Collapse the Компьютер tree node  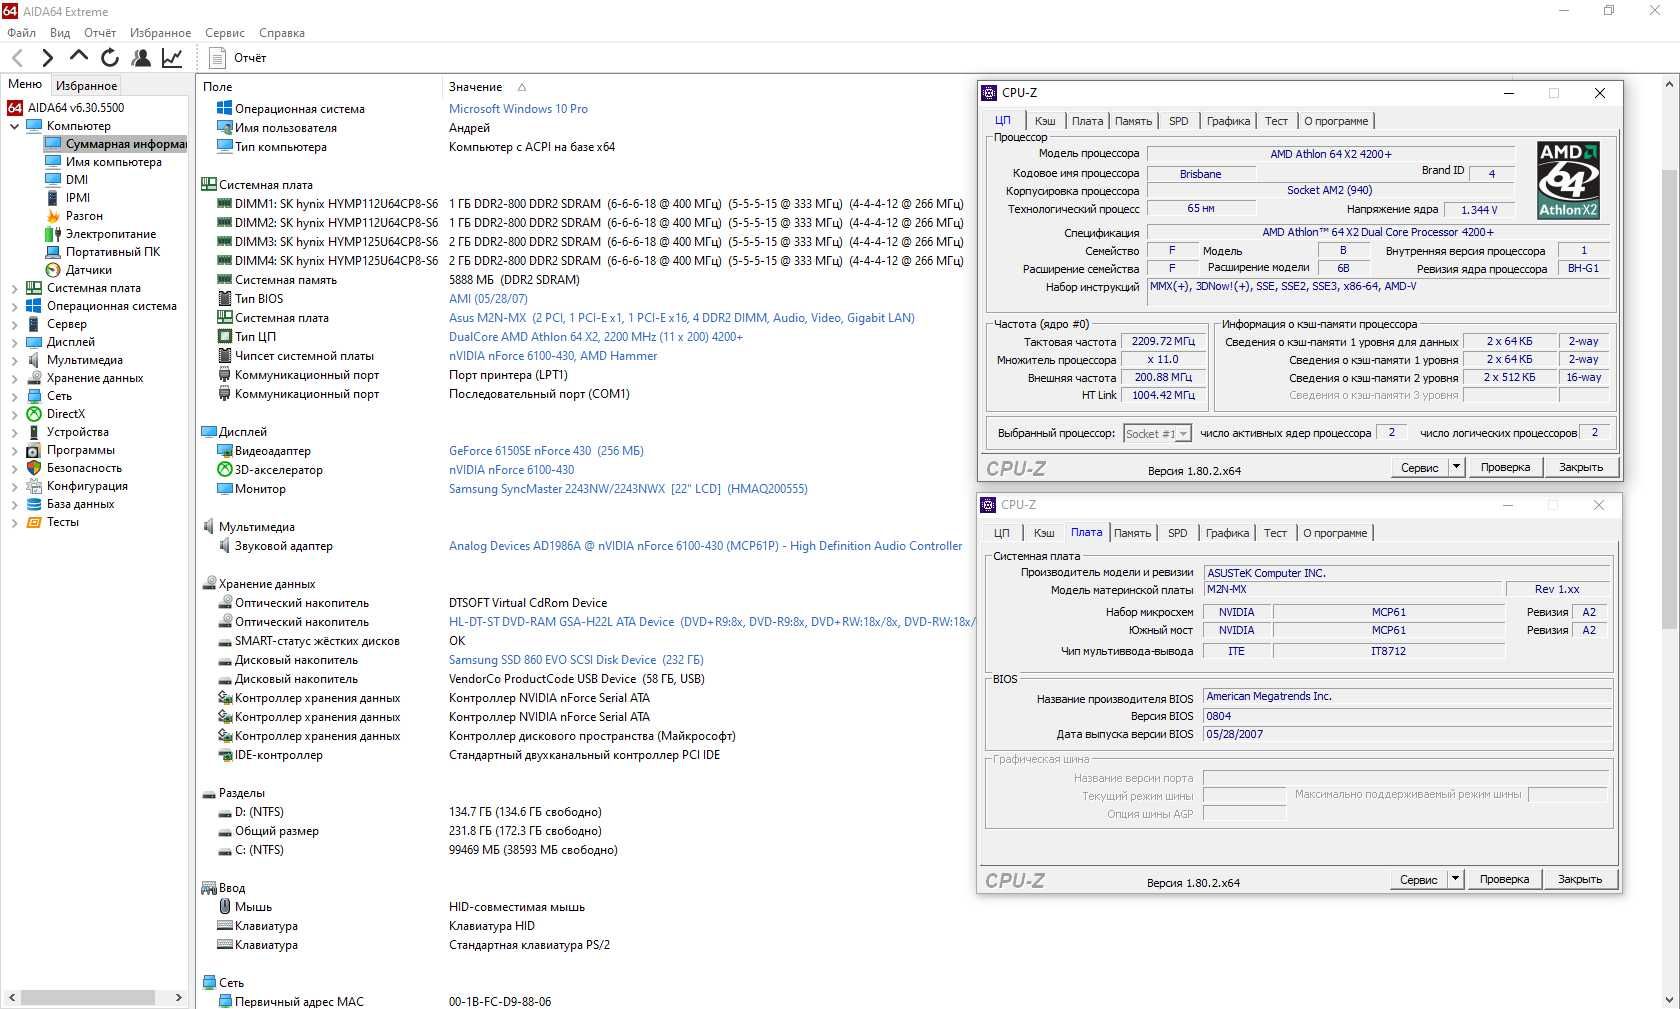tap(15, 126)
